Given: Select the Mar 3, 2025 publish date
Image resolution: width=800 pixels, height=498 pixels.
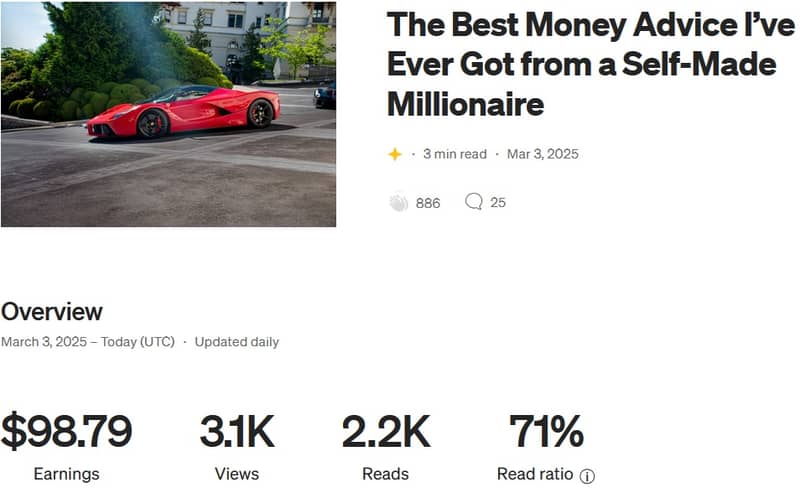Looking at the screenshot, I should click(x=543, y=154).
